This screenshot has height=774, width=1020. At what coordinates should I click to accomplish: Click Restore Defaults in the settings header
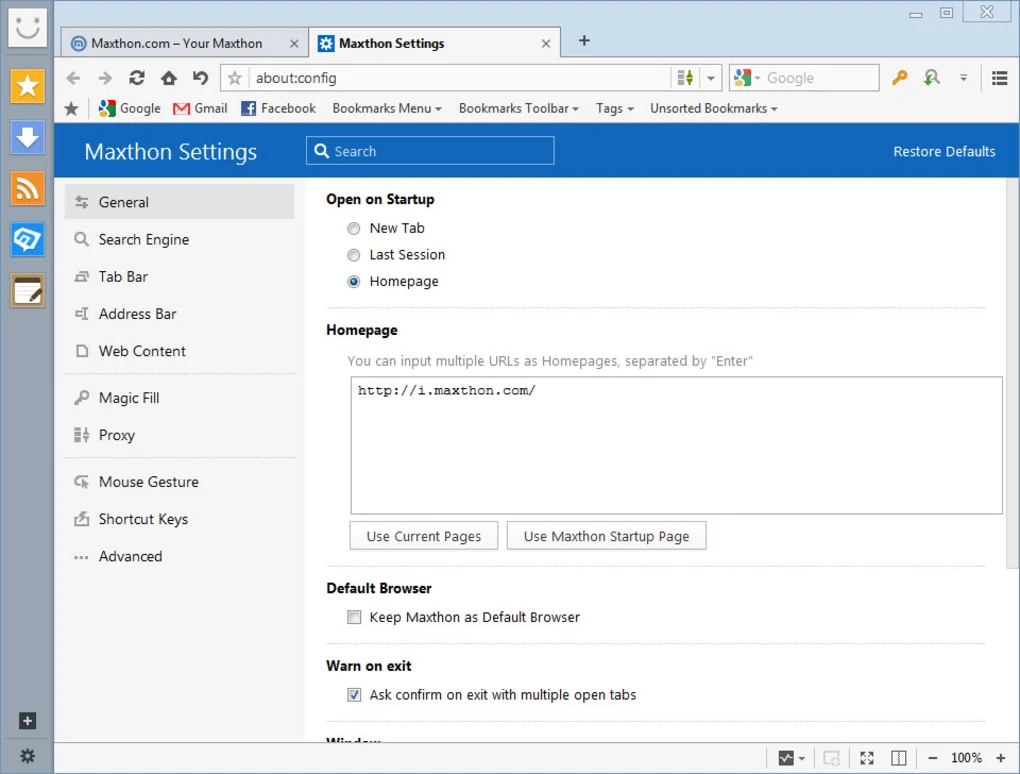coord(943,151)
